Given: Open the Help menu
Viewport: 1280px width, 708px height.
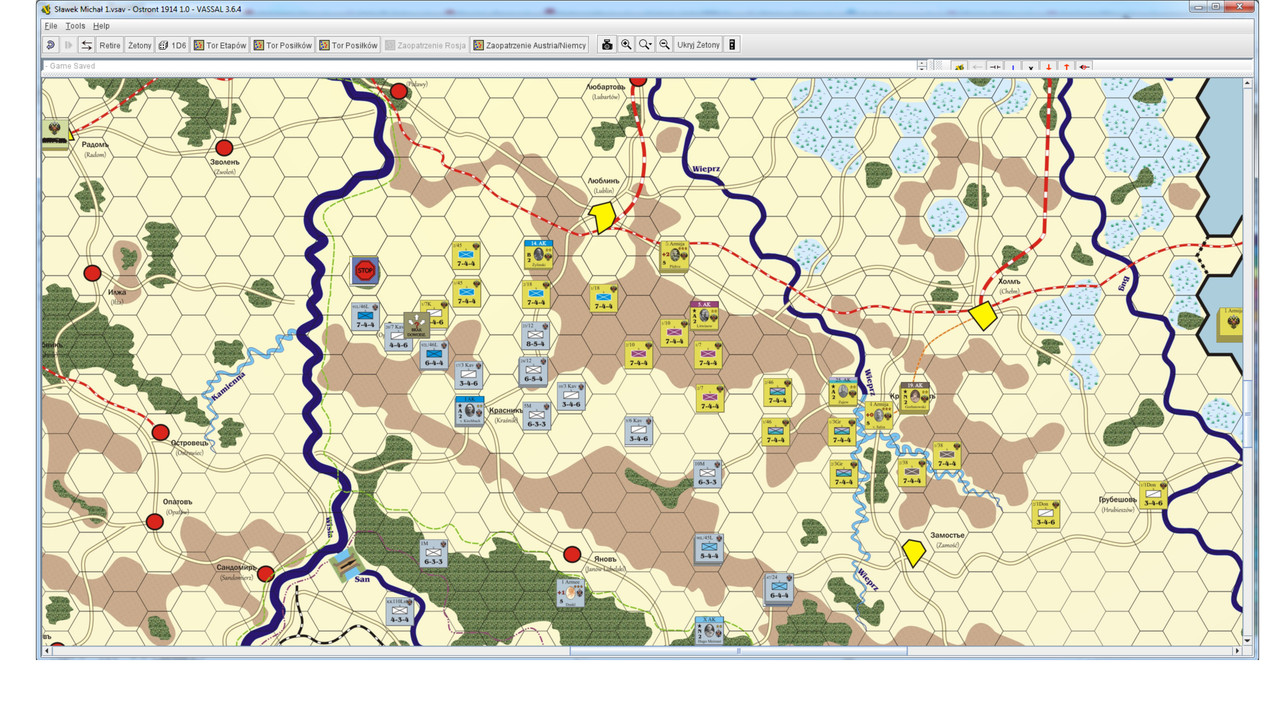Looking at the screenshot, I should (101, 25).
